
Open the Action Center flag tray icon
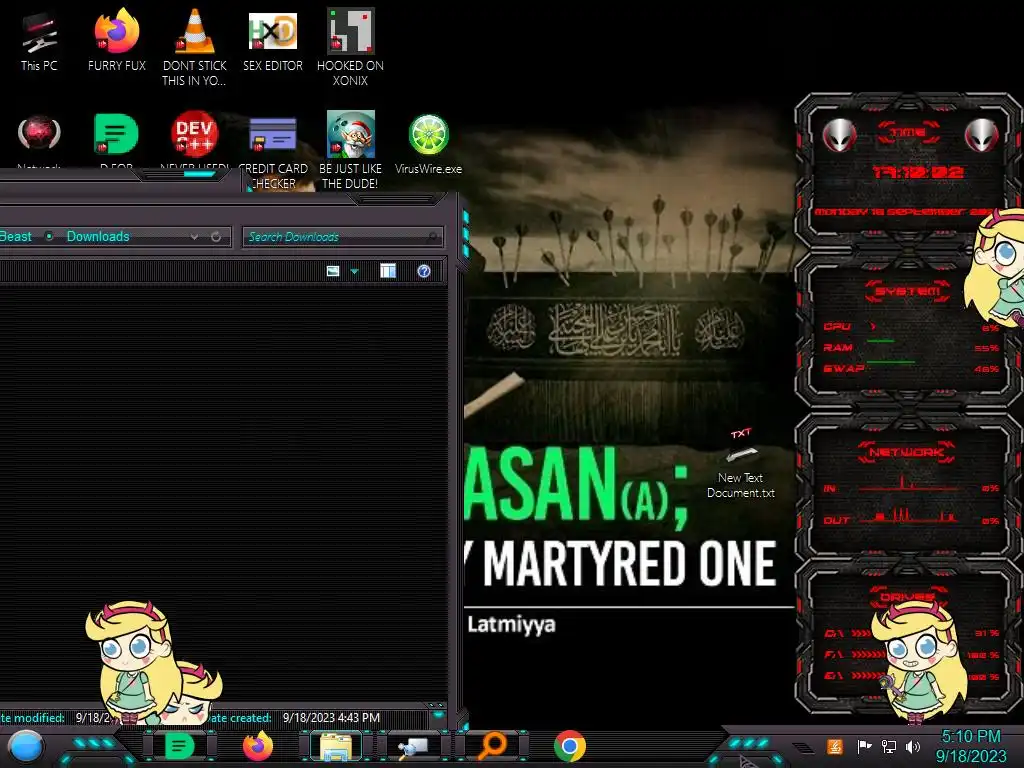pos(864,746)
